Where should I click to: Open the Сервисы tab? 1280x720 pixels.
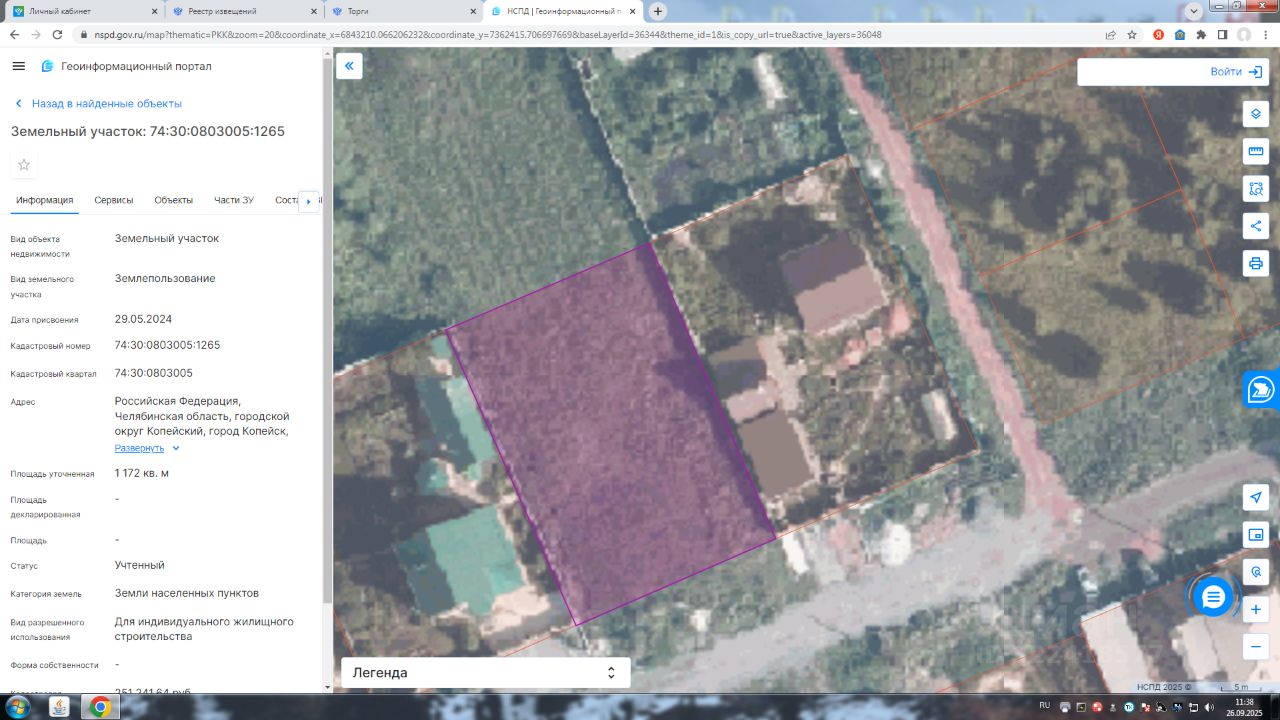(114, 200)
